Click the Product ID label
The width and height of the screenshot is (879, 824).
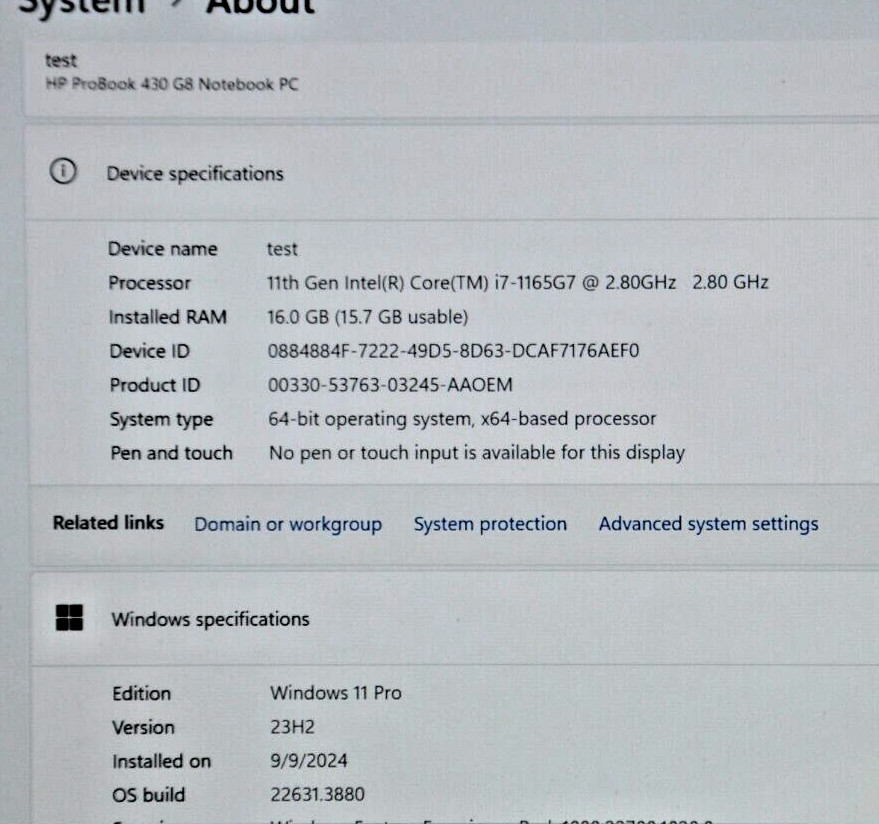point(155,385)
